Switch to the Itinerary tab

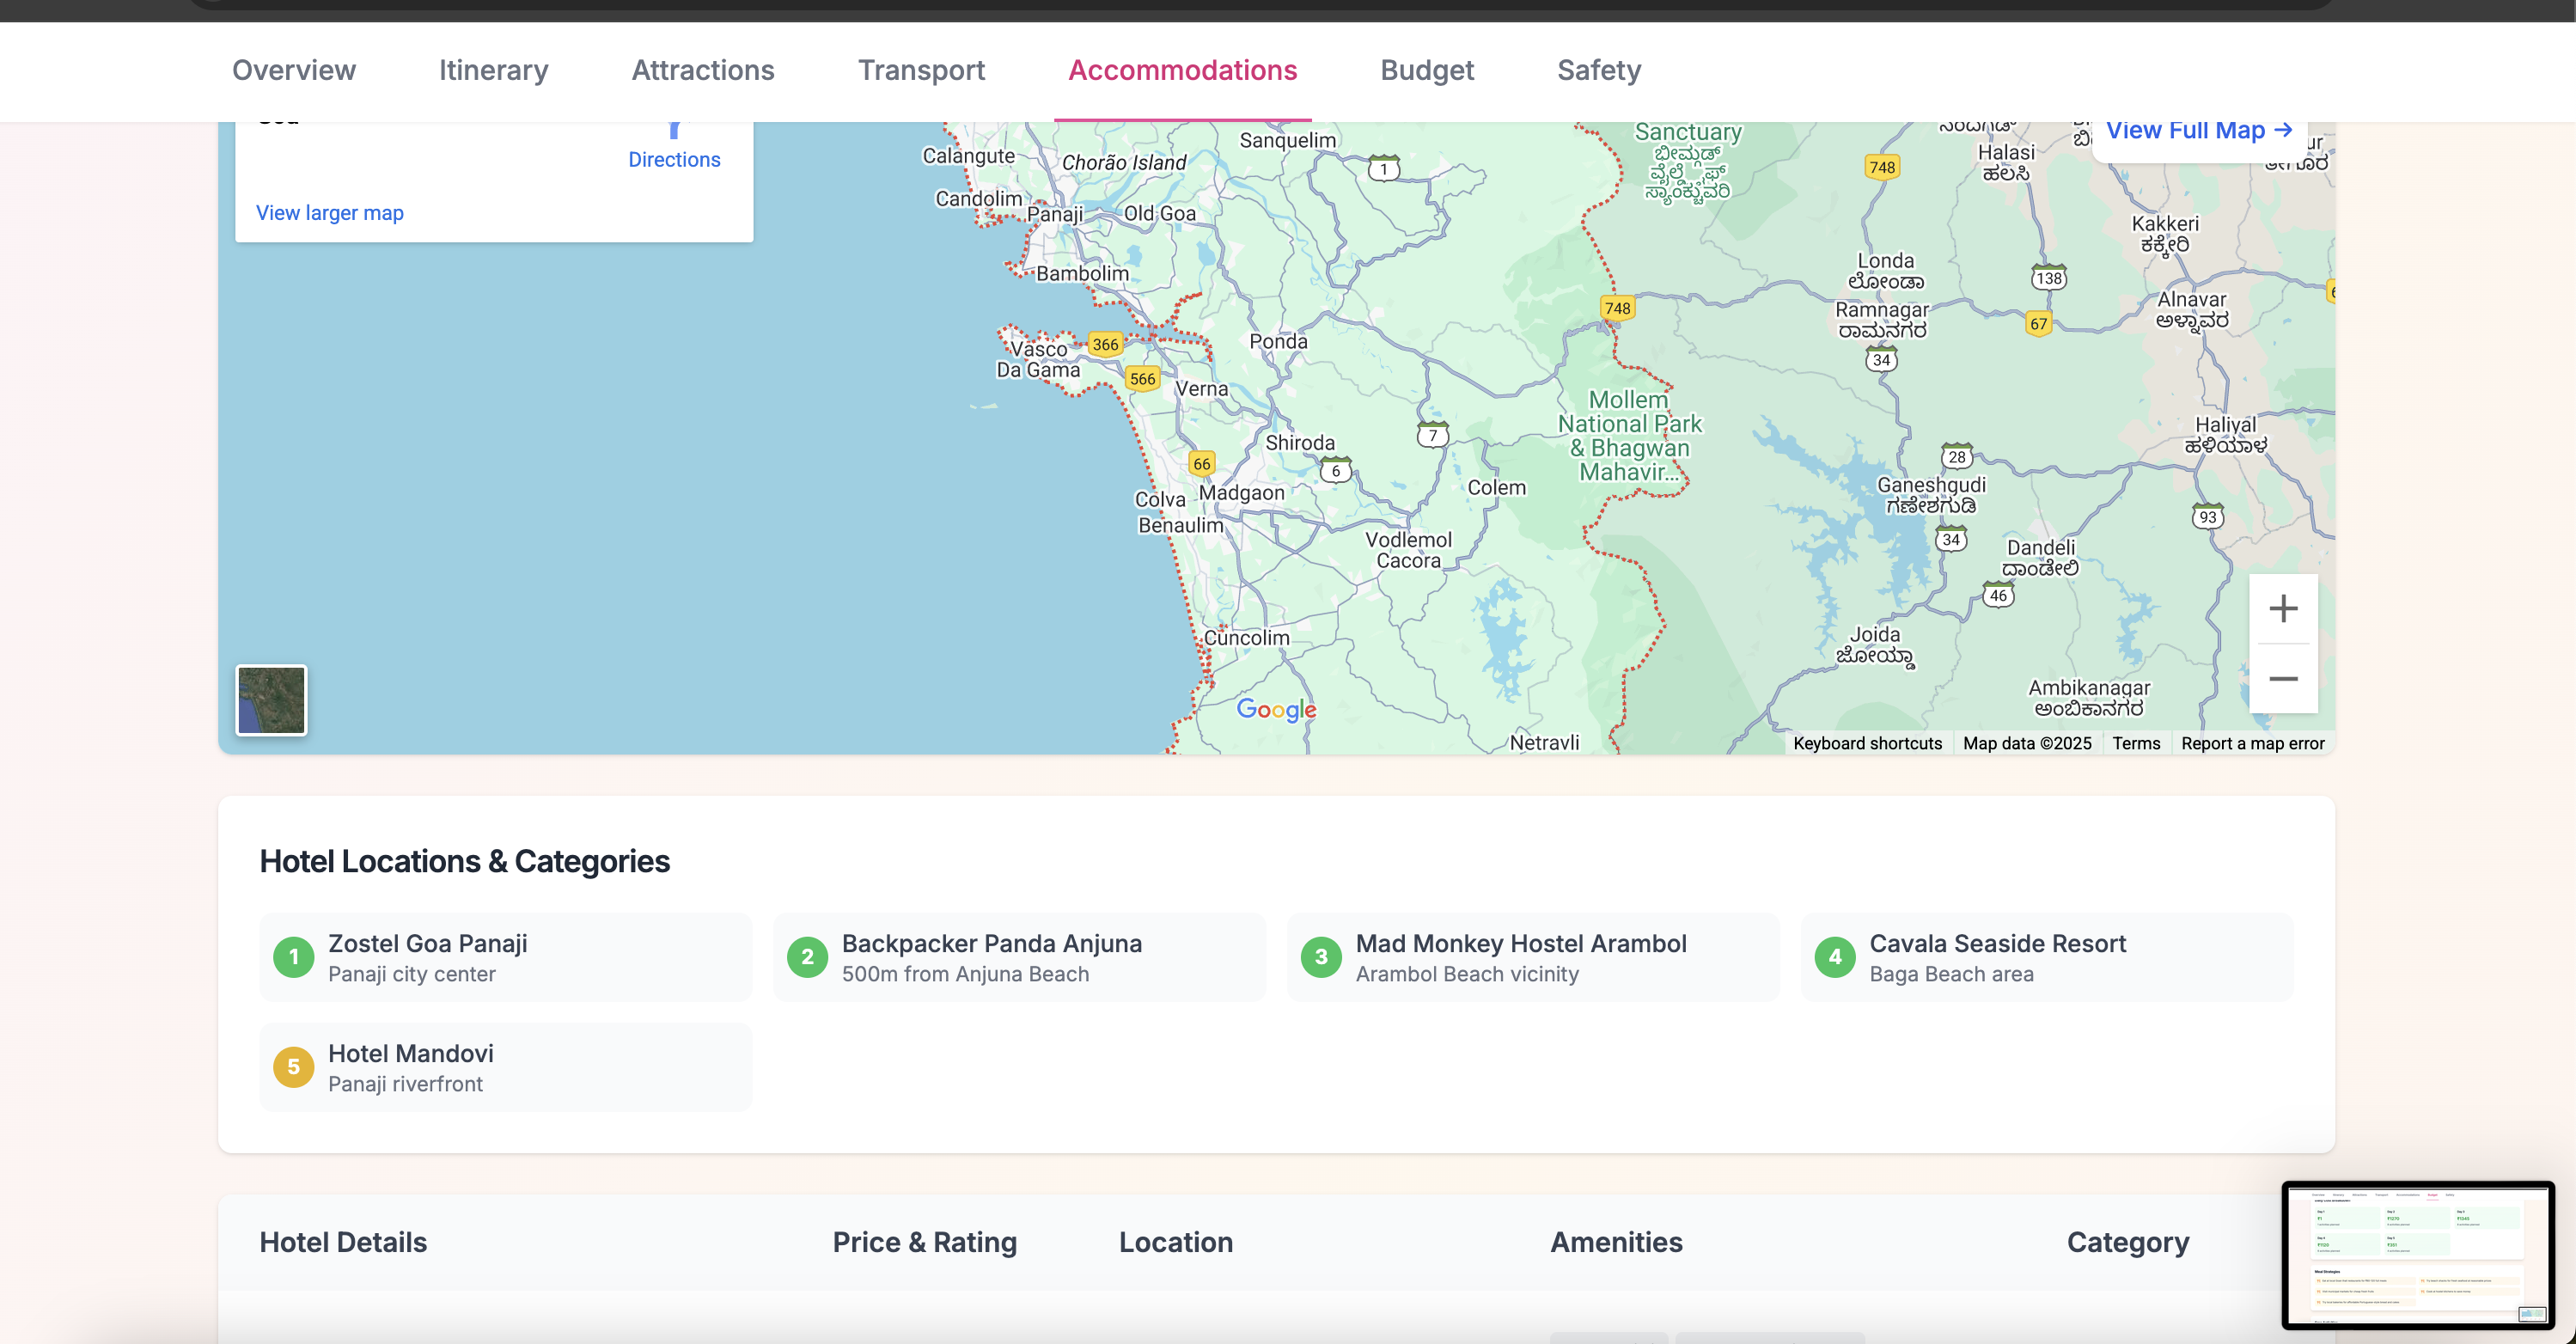(493, 70)
